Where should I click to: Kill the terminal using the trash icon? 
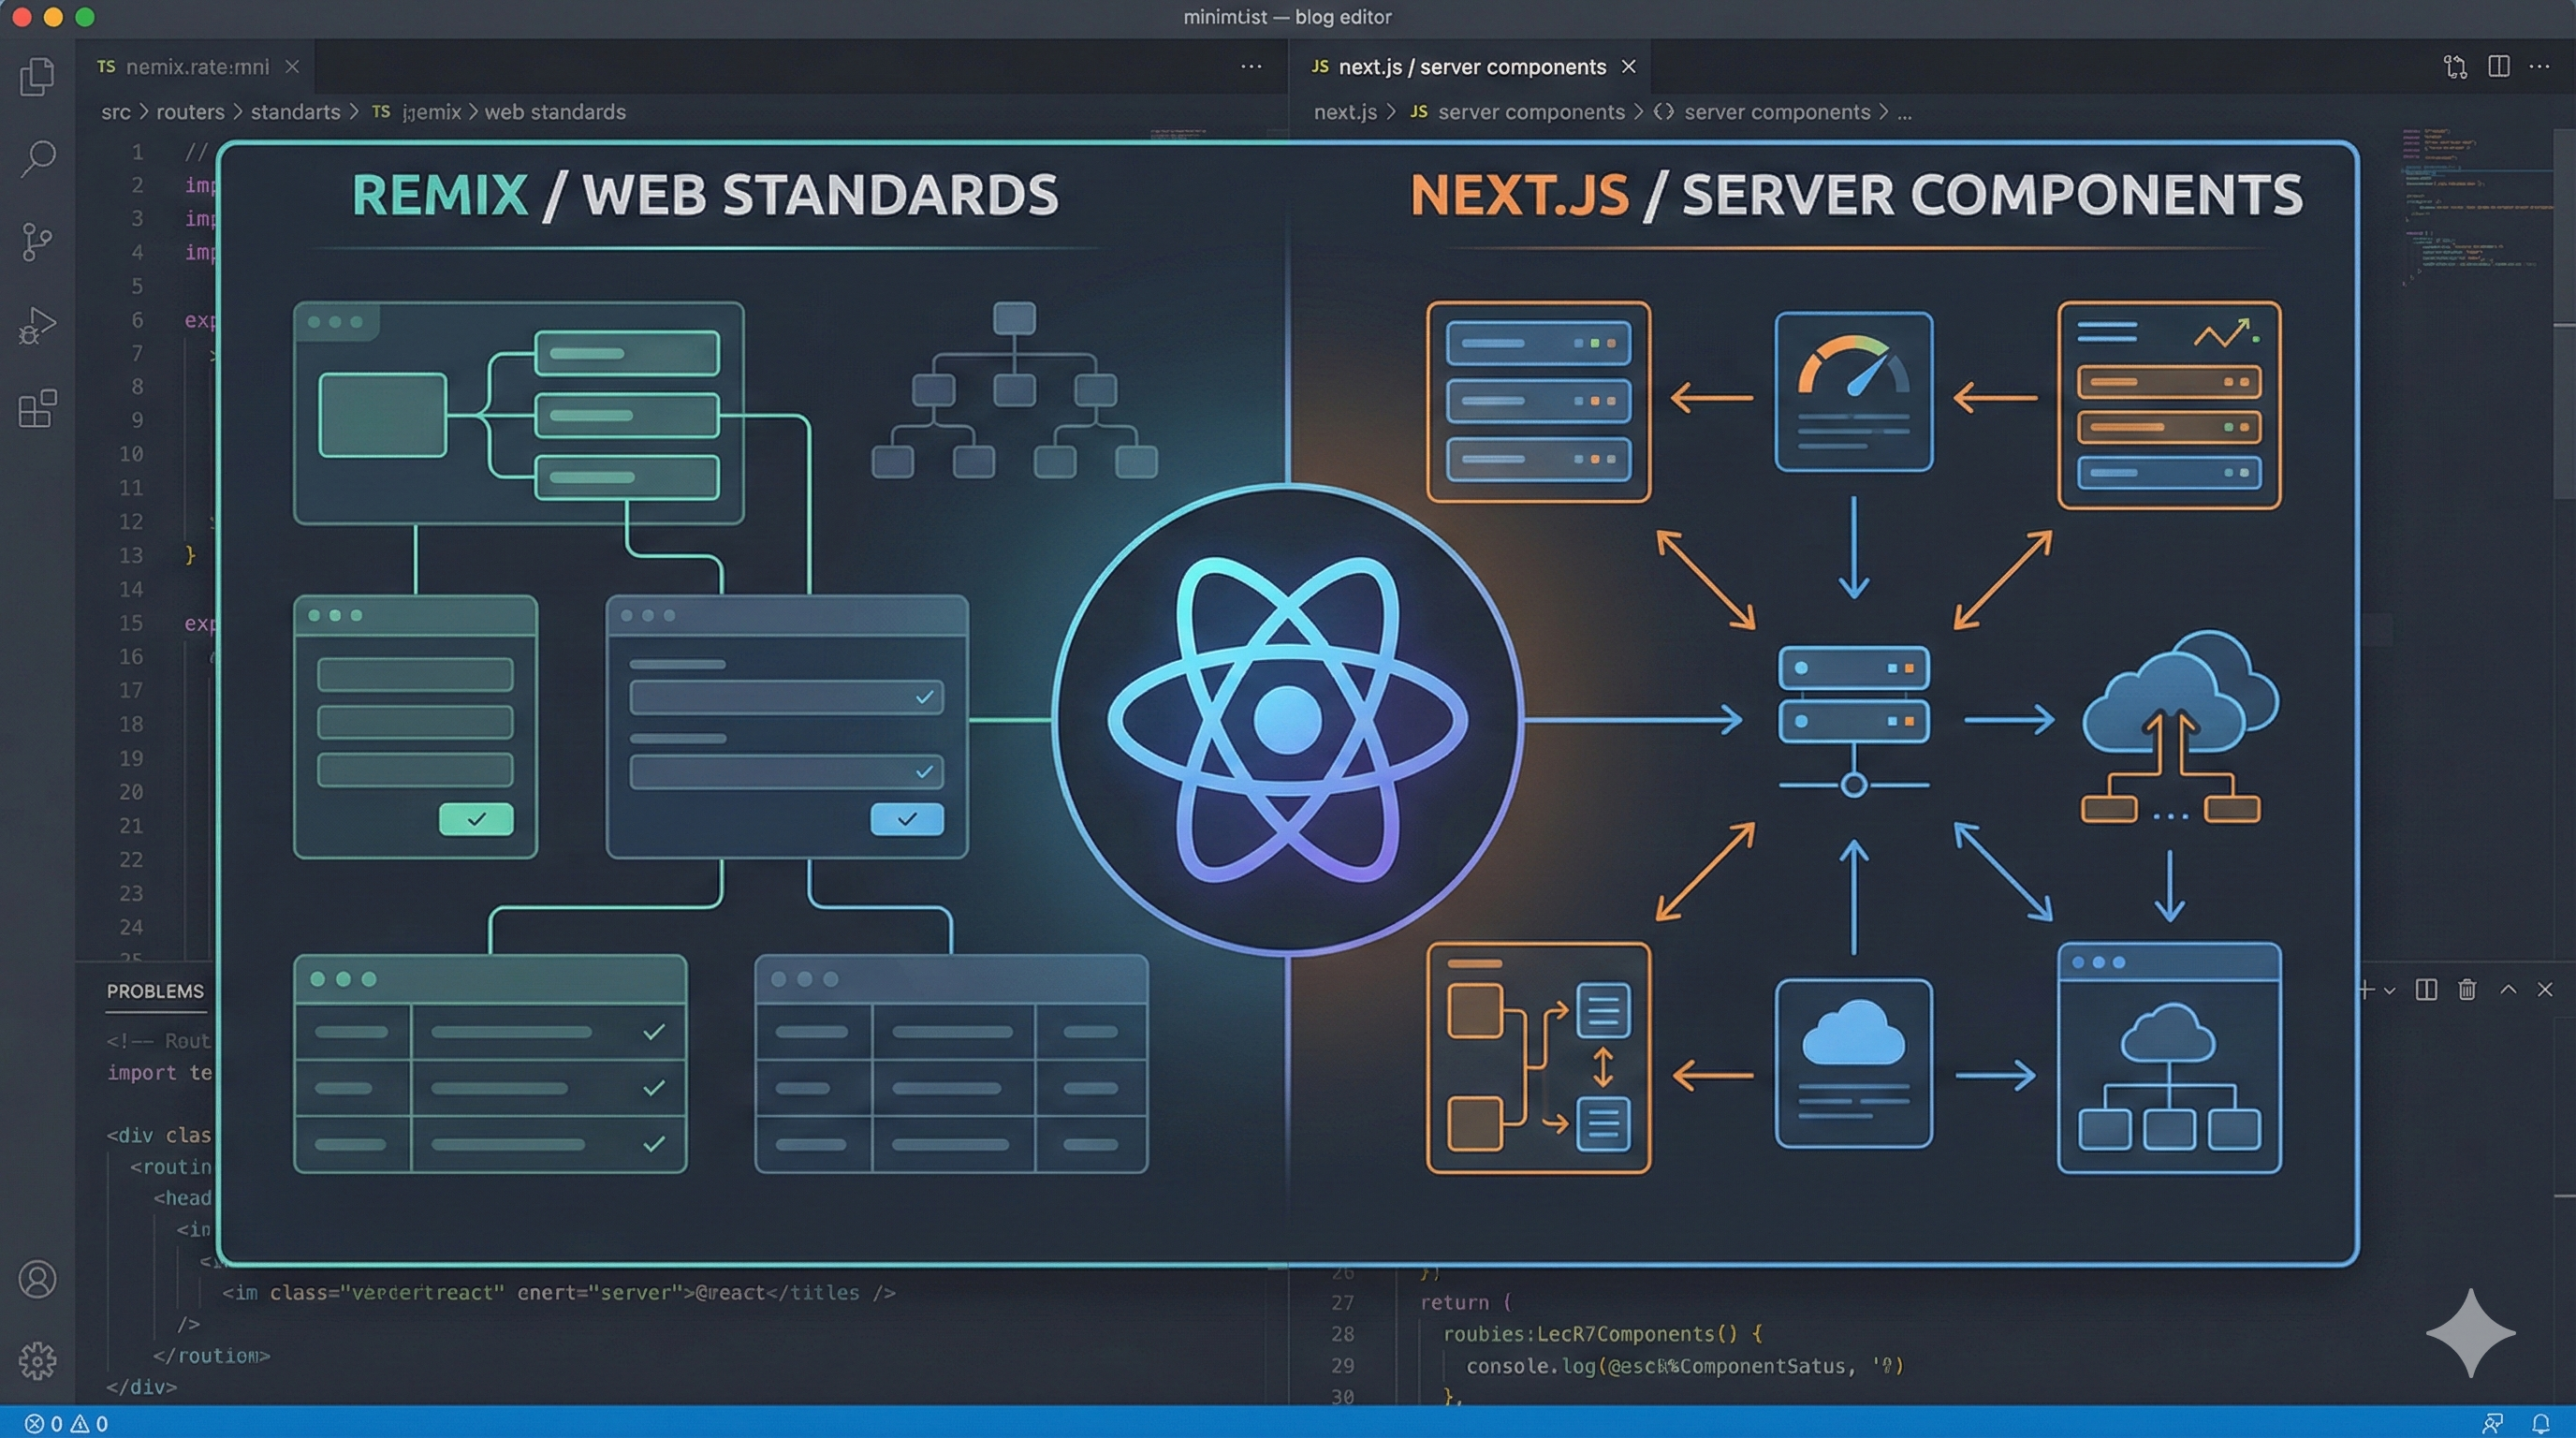(2466, 990)
